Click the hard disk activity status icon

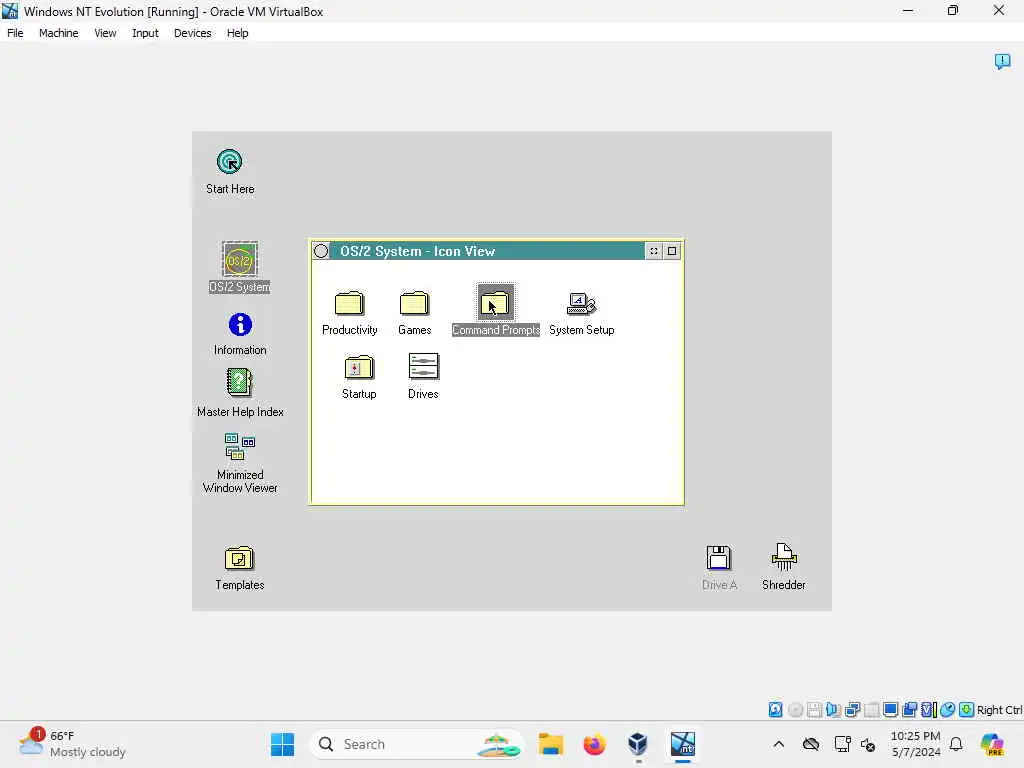pyautogui.click(x=775, y=710)
